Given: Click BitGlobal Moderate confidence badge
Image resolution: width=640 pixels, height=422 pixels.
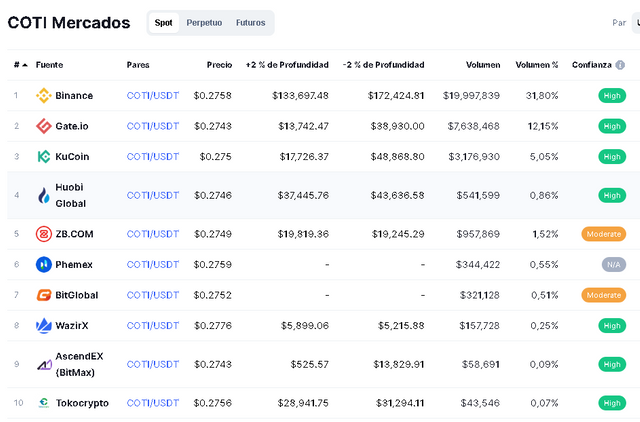Looking at the screenshot, I should (604, 295).
